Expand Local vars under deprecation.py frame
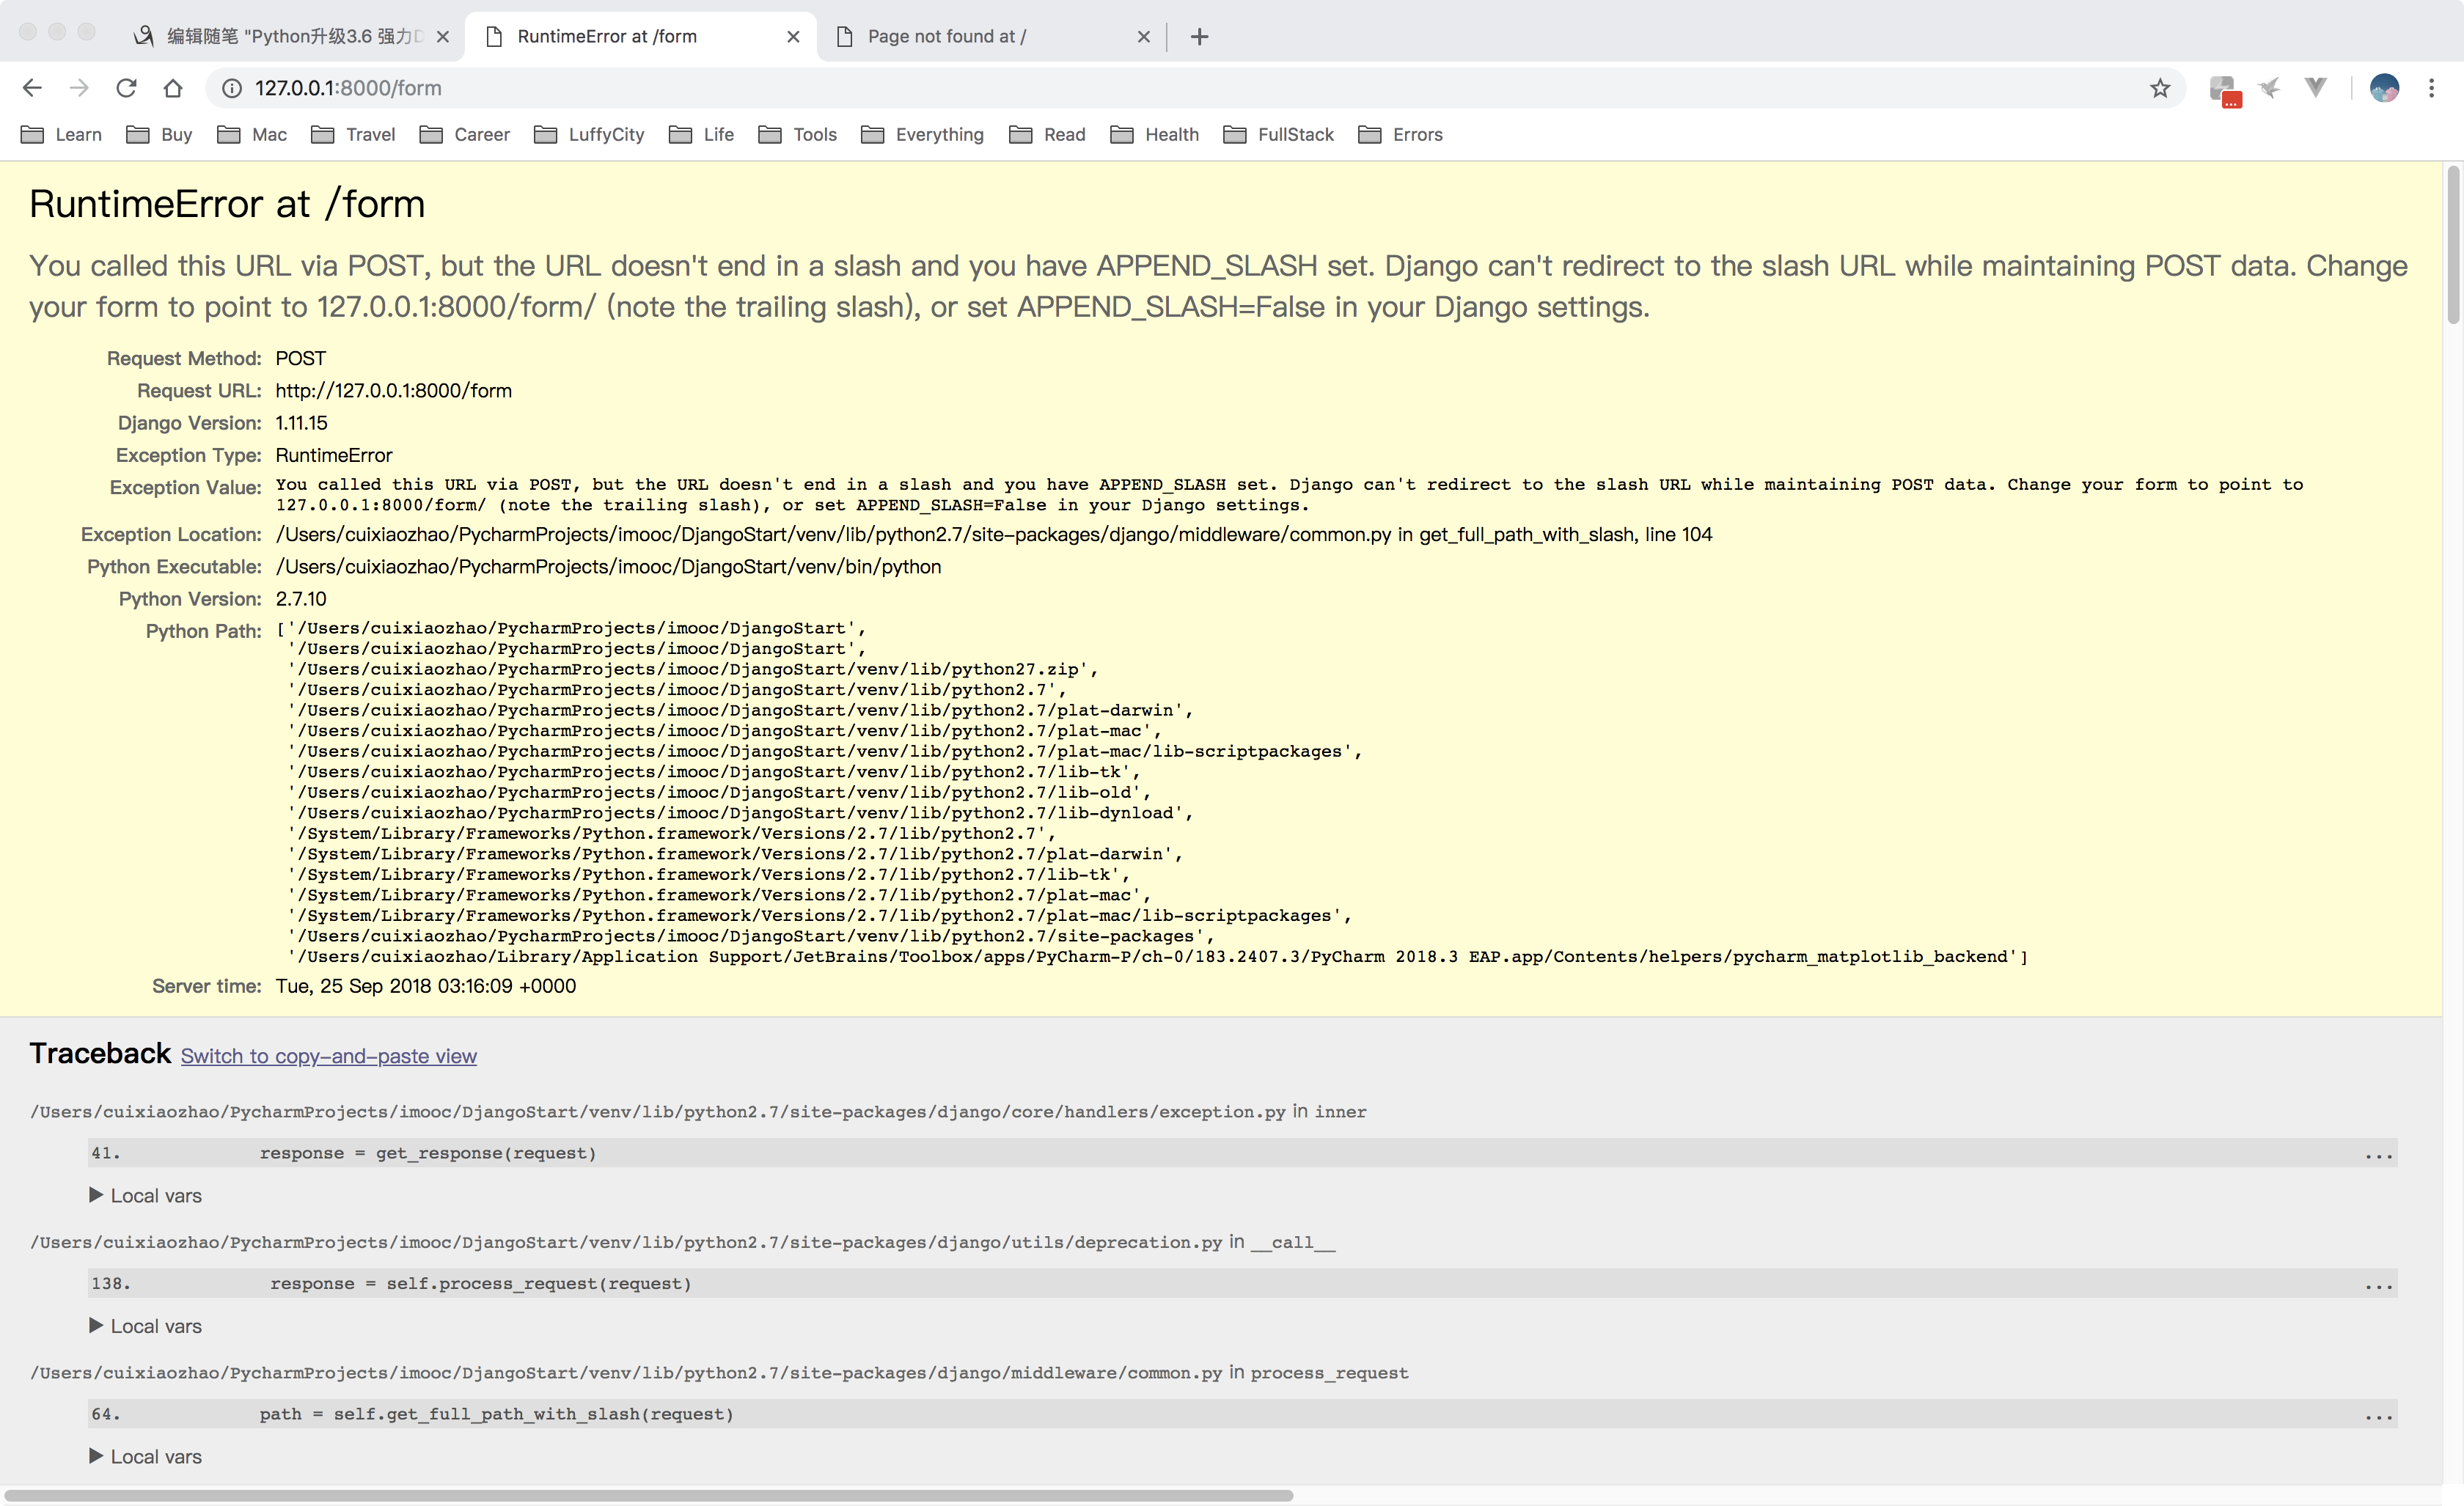The height and width of the screenshot is (1506, 2464). (146, 1326)
